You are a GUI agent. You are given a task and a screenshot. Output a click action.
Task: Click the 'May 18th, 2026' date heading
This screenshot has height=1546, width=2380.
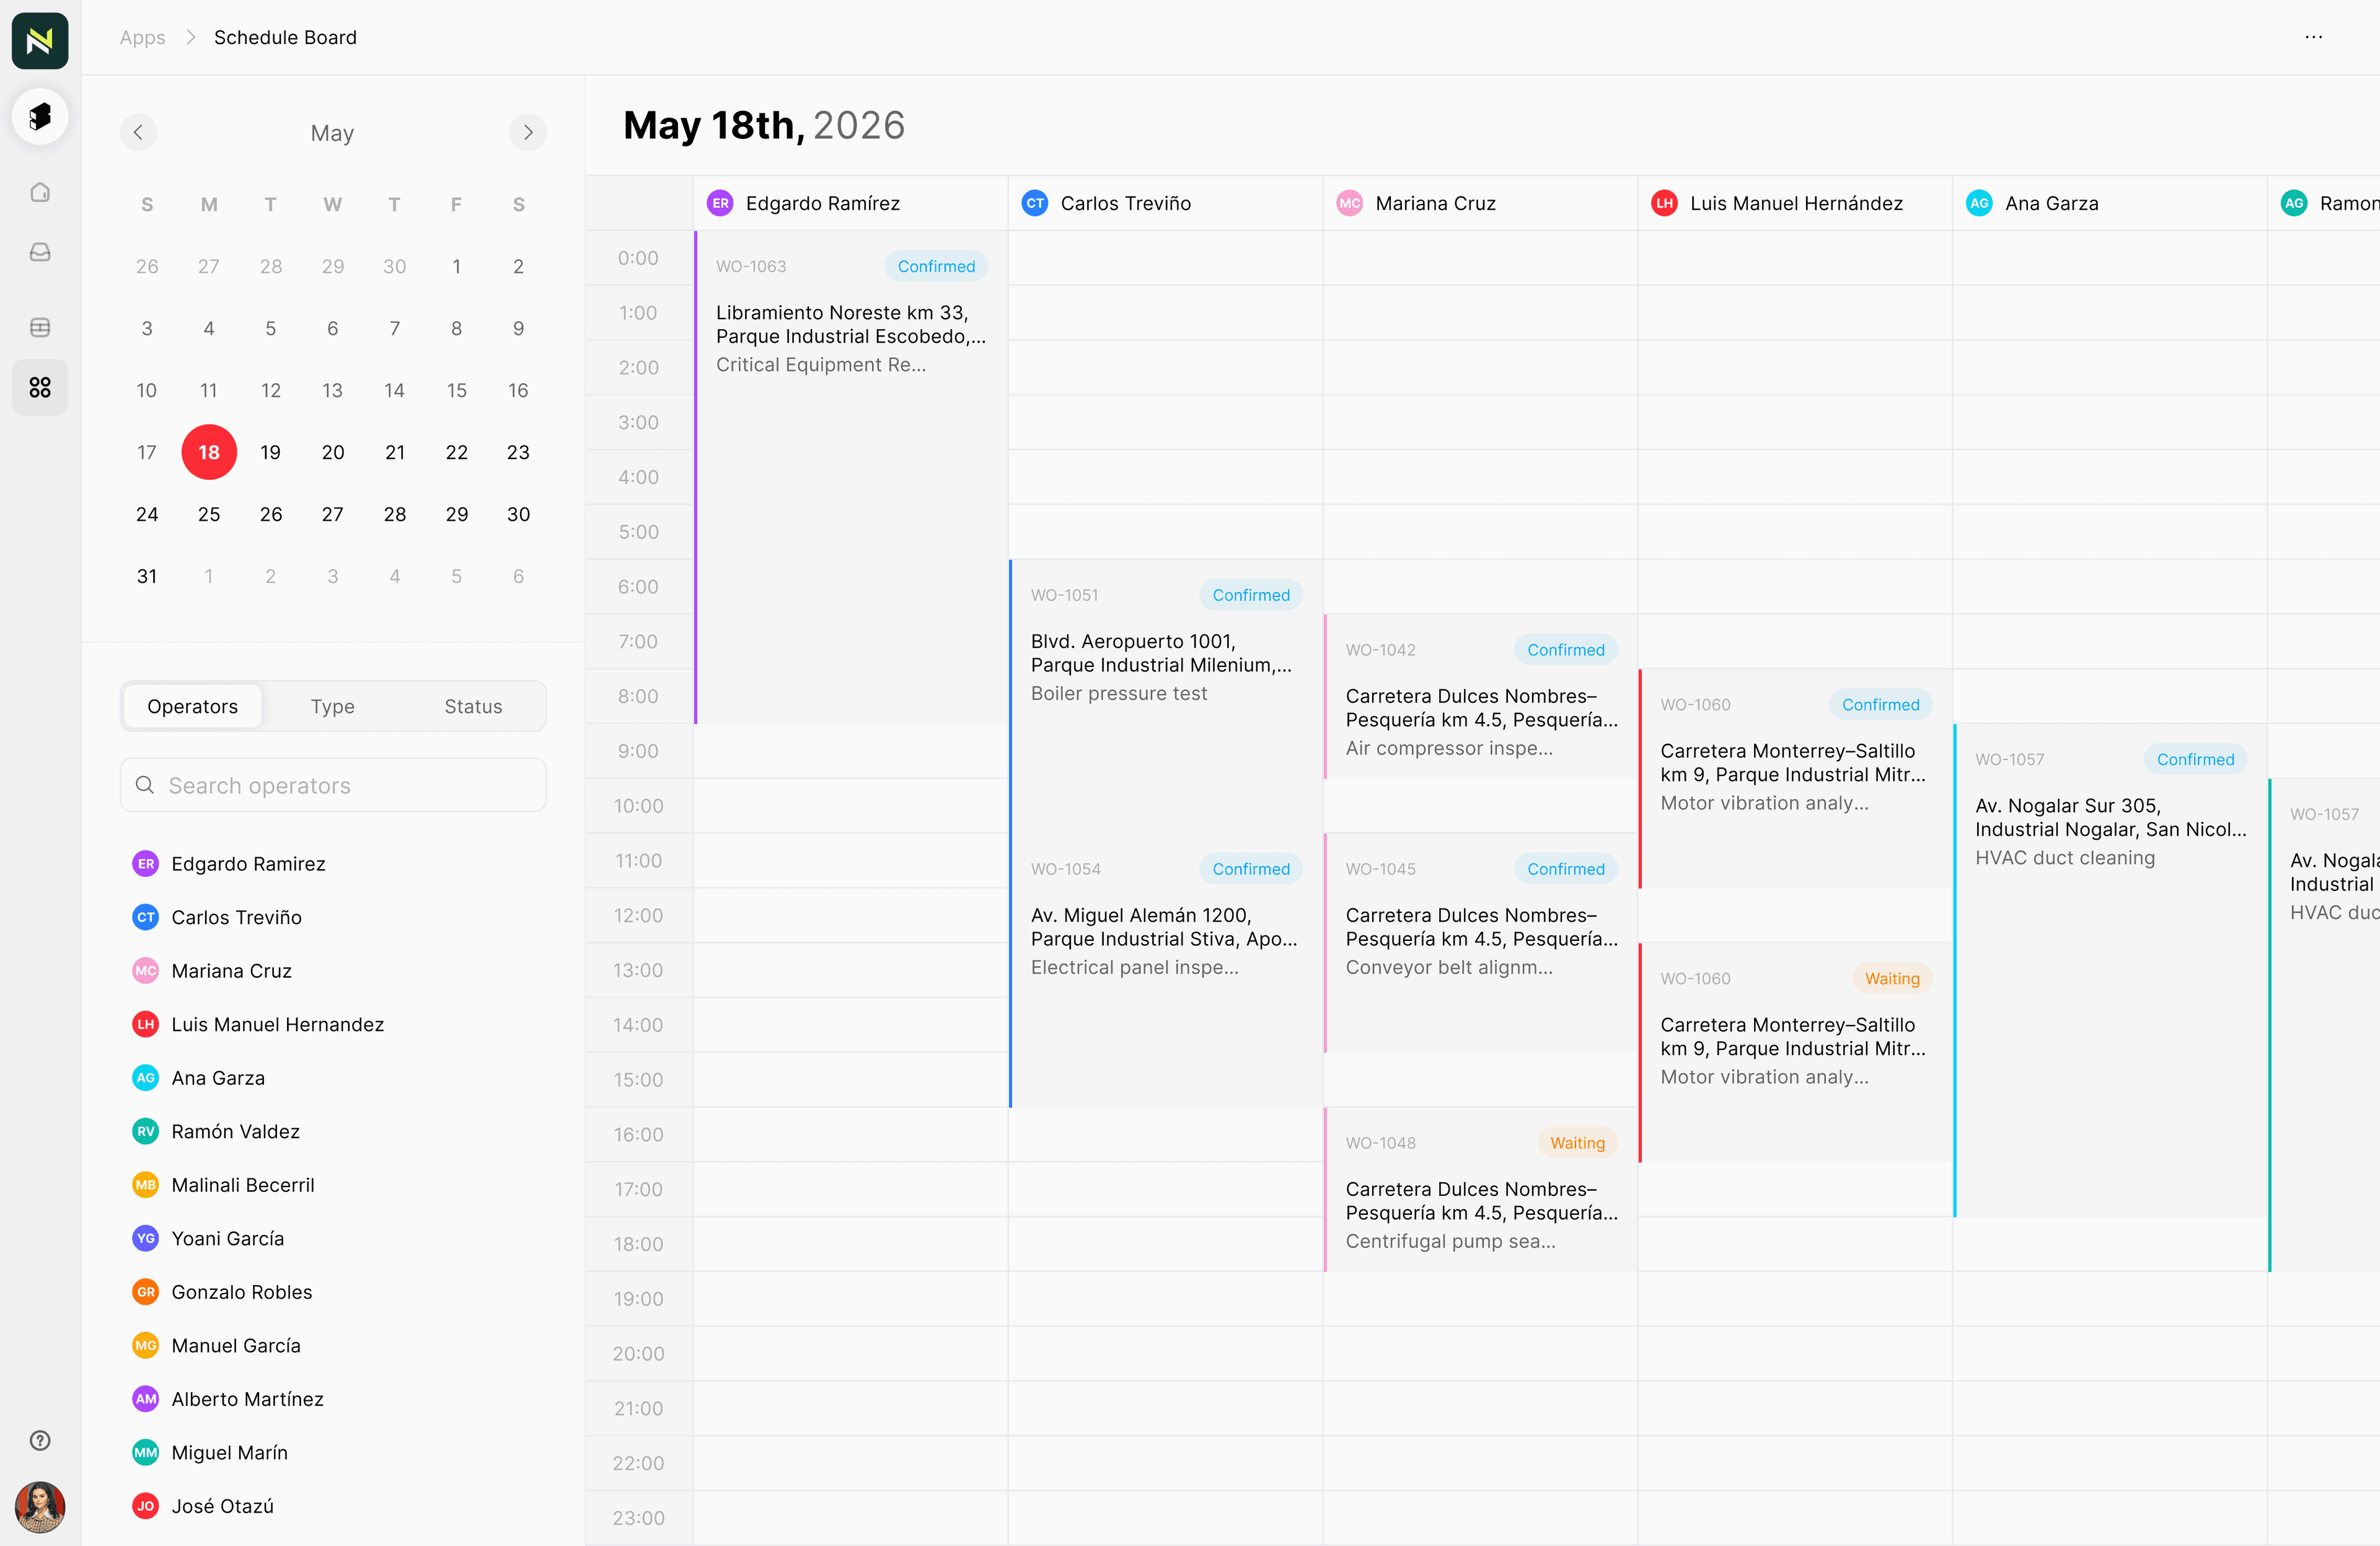pos(764,125)
